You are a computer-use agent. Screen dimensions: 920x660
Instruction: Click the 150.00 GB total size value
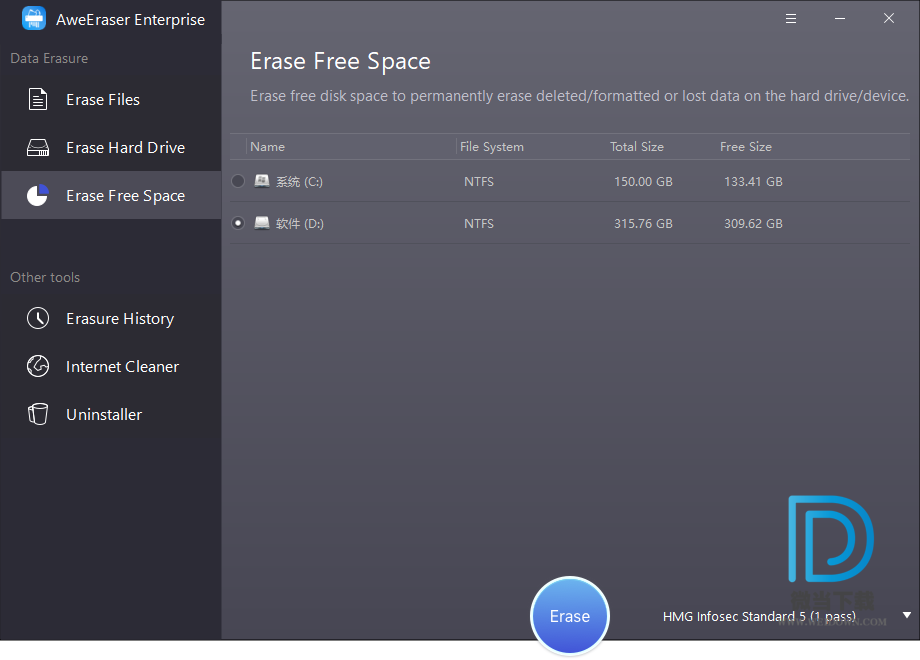coord(643,181)
